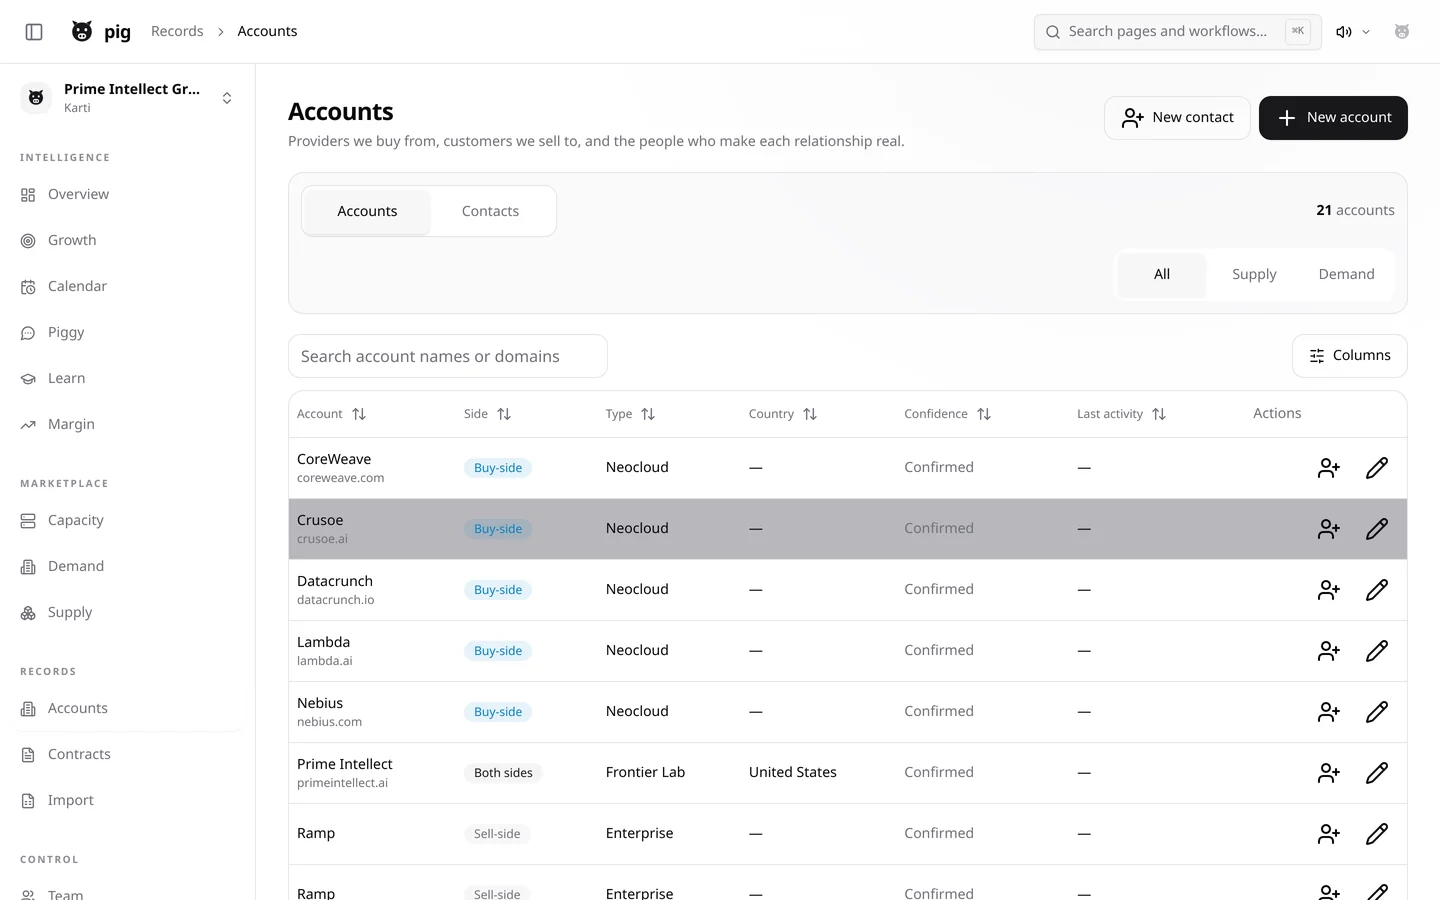Add a contact to Prime Intellect
This screenshot has width=1440, height=900.
point(1328,773)
